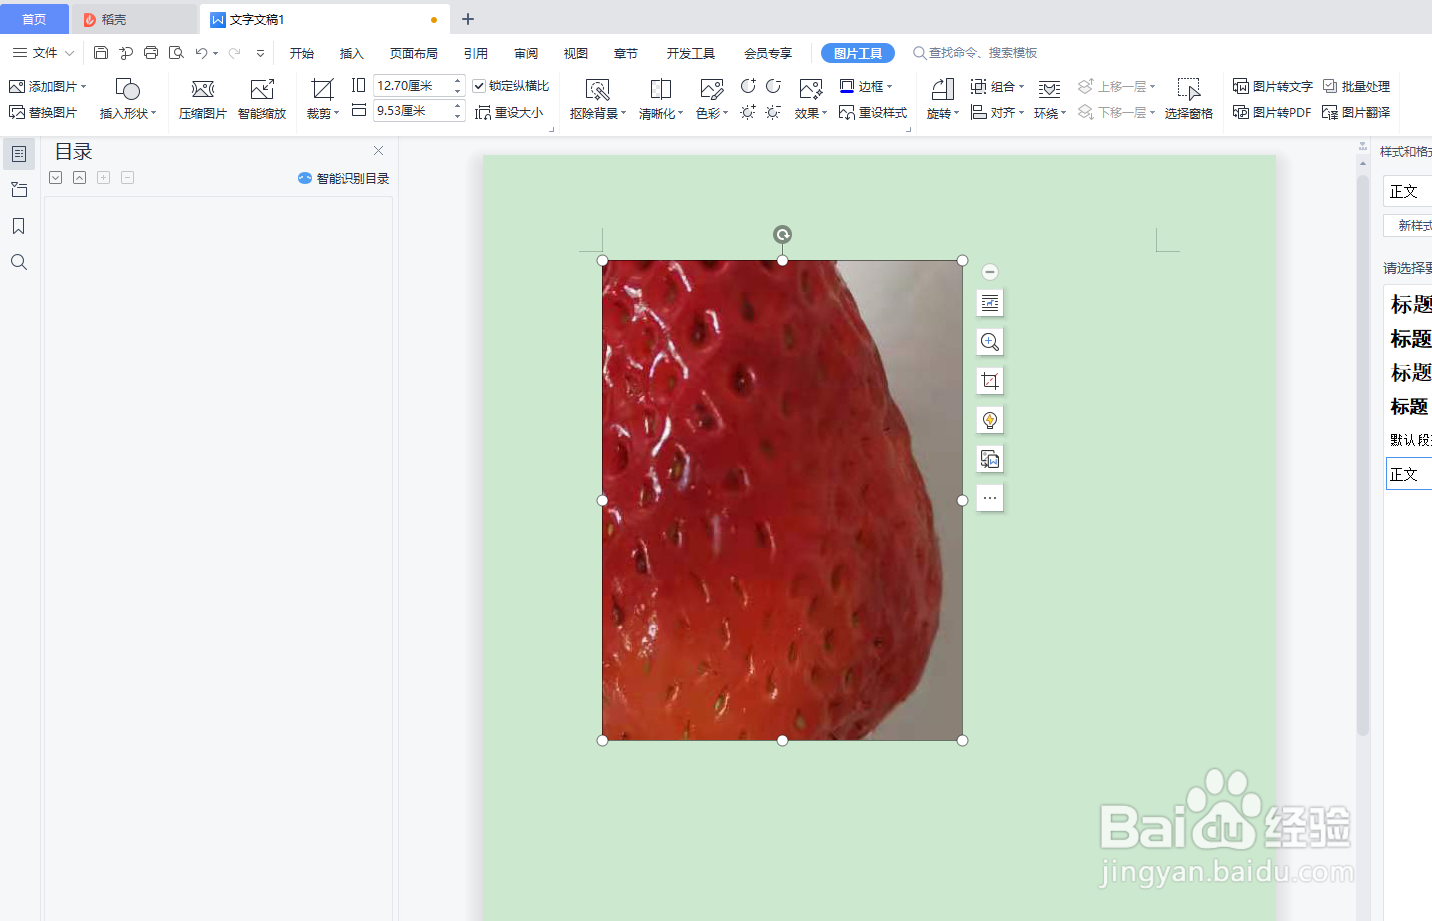
Task: Switch to 插入 (Insert) ribbon tab
Action: (x=352, y=53)
